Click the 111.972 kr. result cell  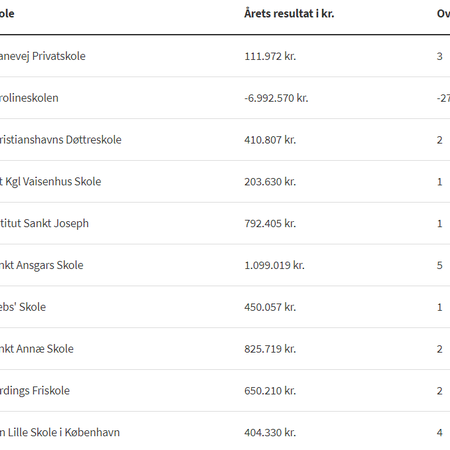click(270, 56)
